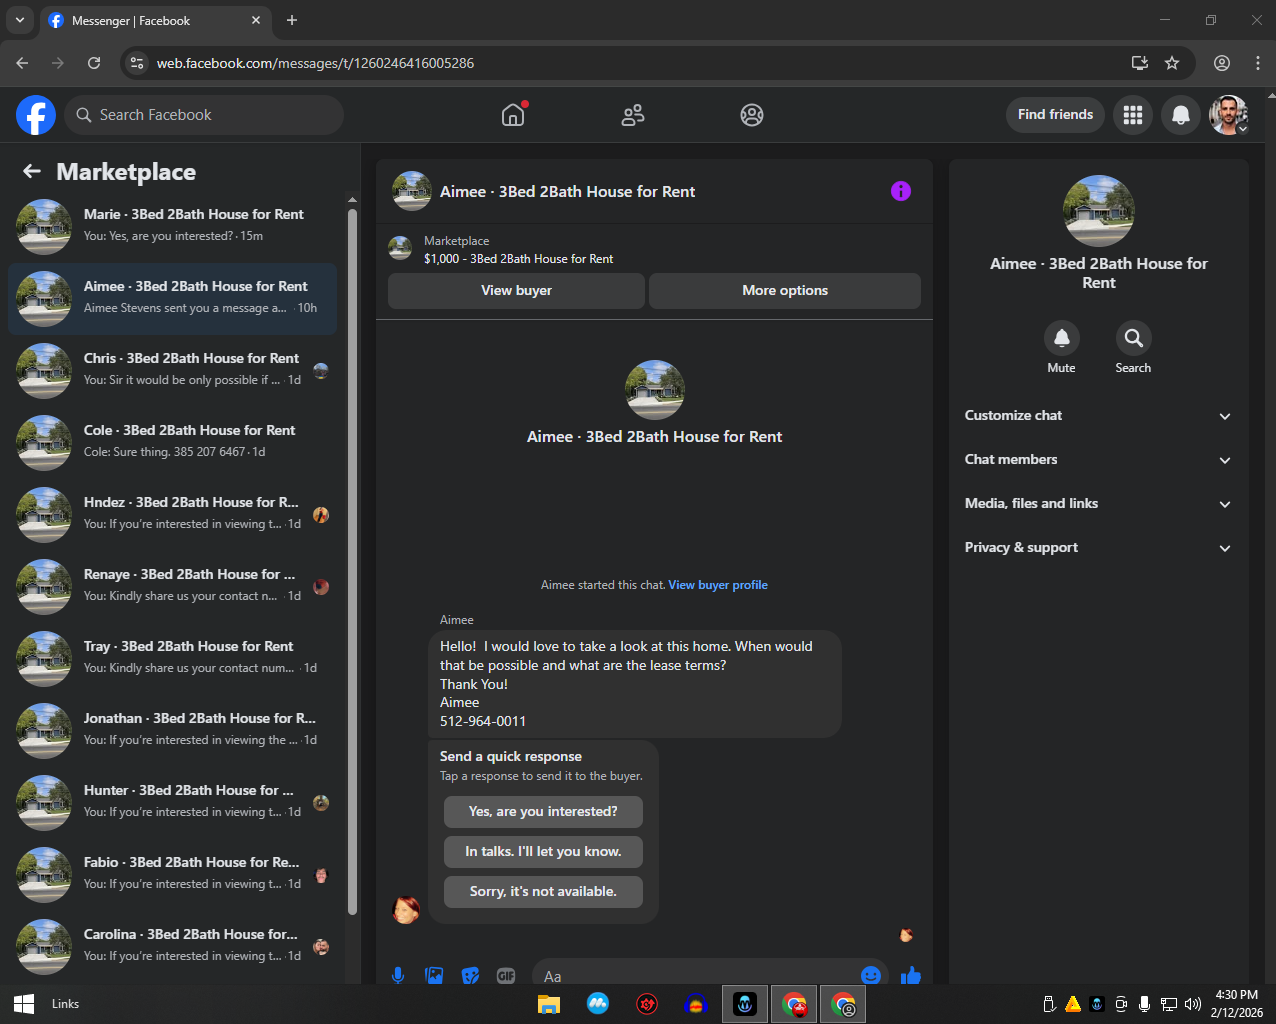Go back using the Marketplace arrow
Screen dimensions: 1276x1024
(32, 172)
